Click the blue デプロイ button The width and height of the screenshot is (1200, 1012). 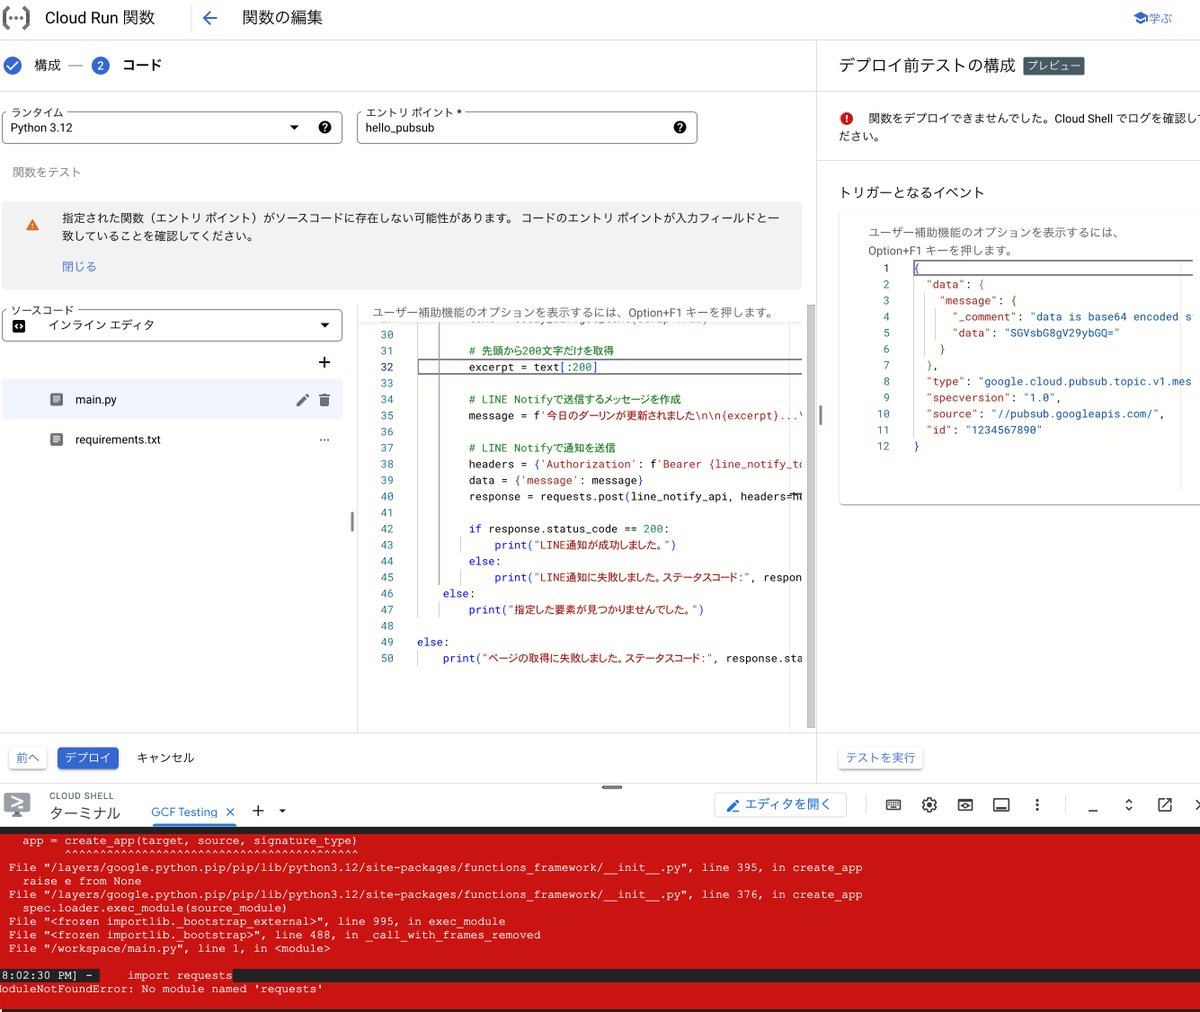pyautogui.click(x=88, y=759)
